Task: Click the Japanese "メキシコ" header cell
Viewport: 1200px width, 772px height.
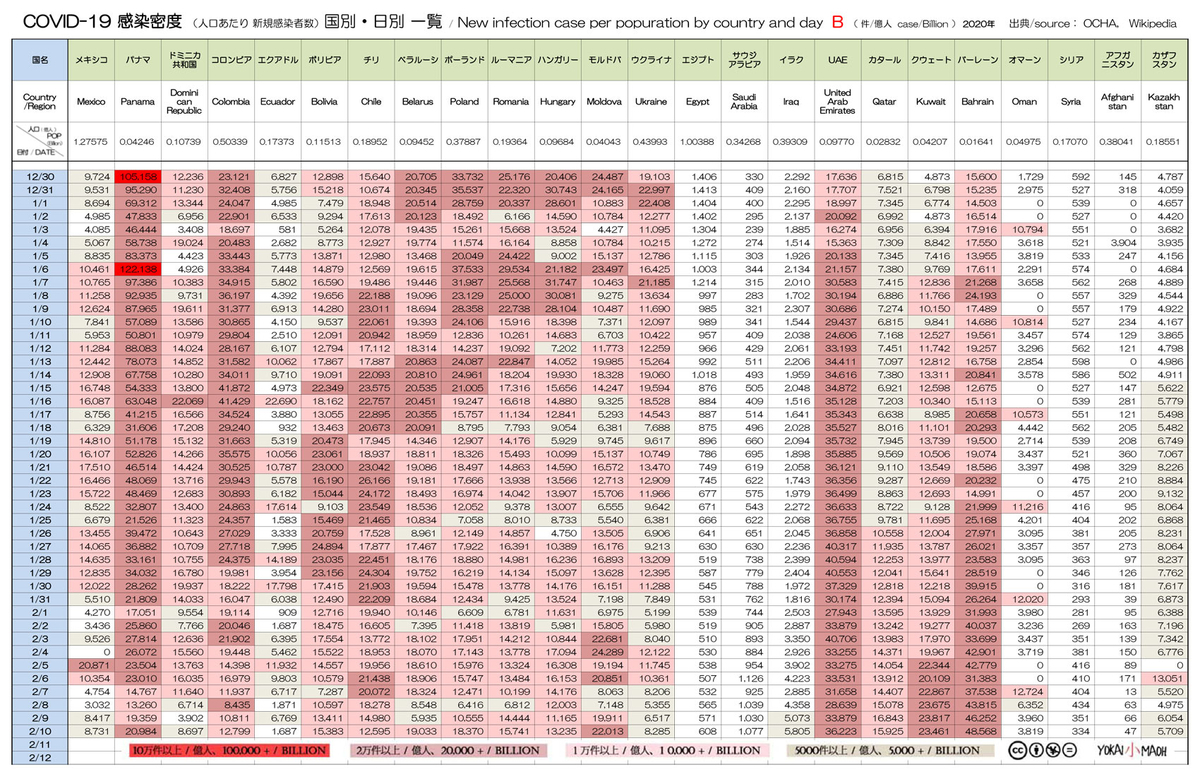Action: pos(91,60)
